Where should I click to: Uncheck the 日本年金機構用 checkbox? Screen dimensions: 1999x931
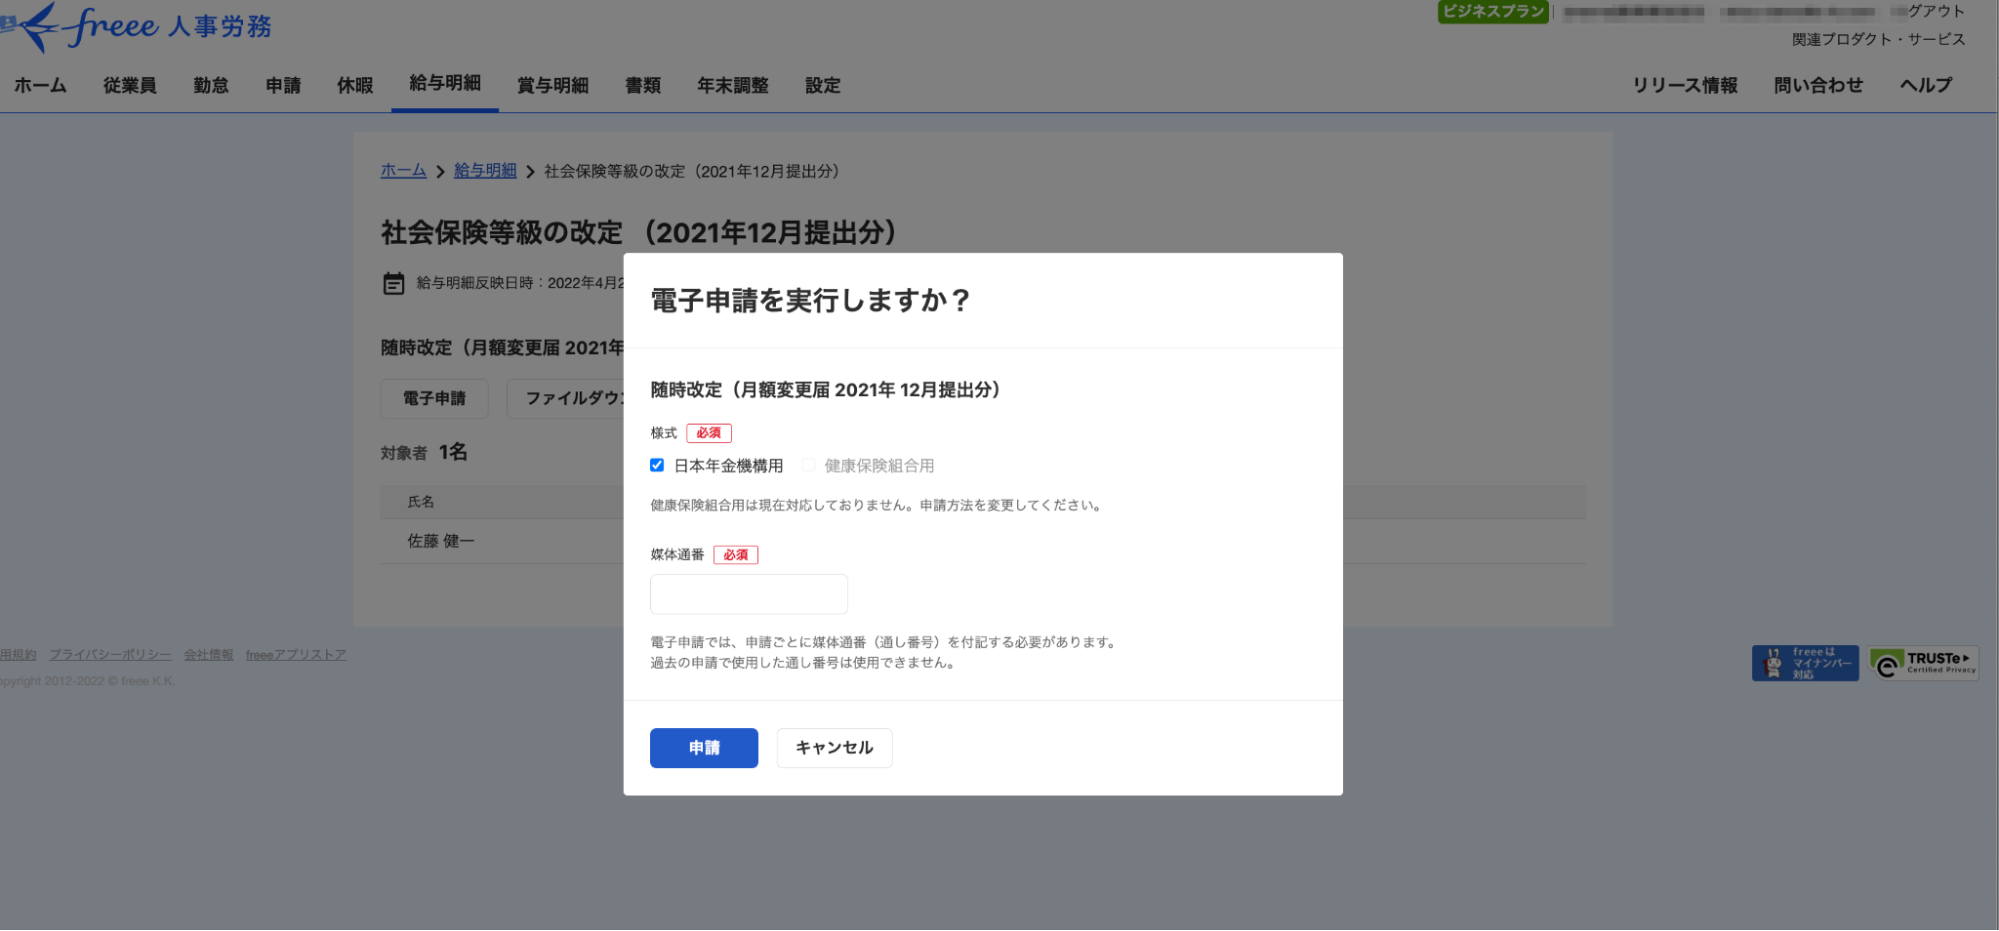pyautogui.click(x=656, y=464)
